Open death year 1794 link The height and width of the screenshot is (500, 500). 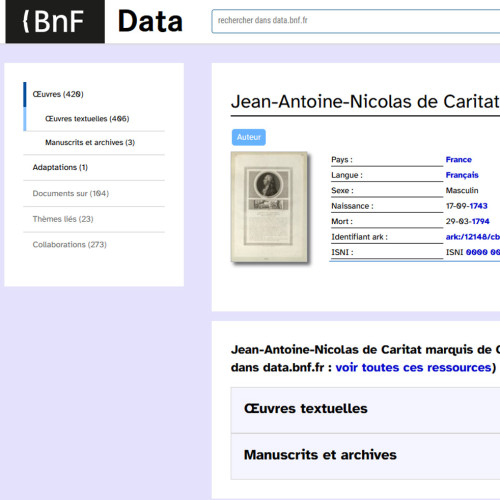tap(480, 221)
